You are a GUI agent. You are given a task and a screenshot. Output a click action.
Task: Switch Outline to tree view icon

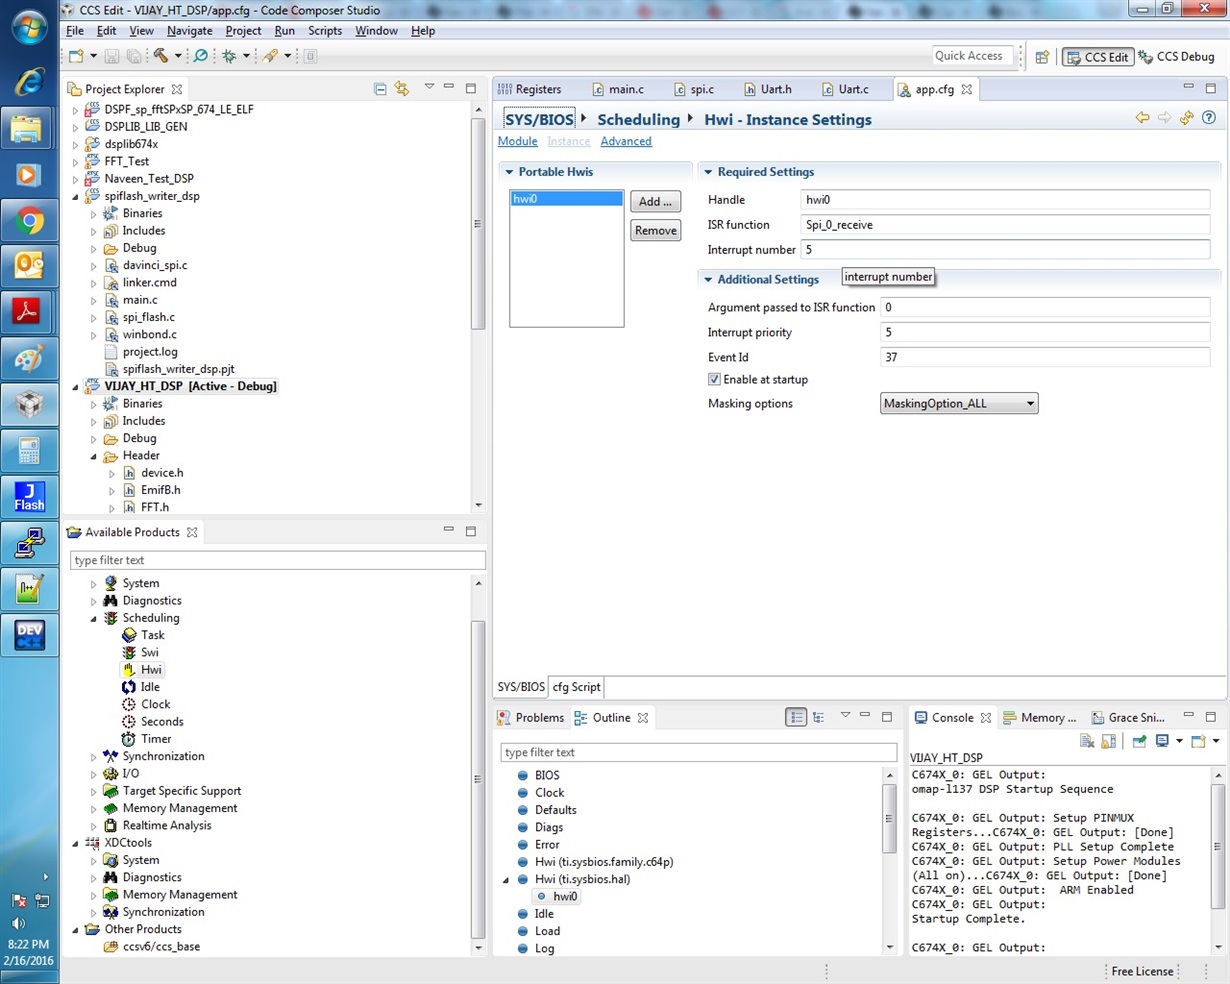(x=819, y=717)
